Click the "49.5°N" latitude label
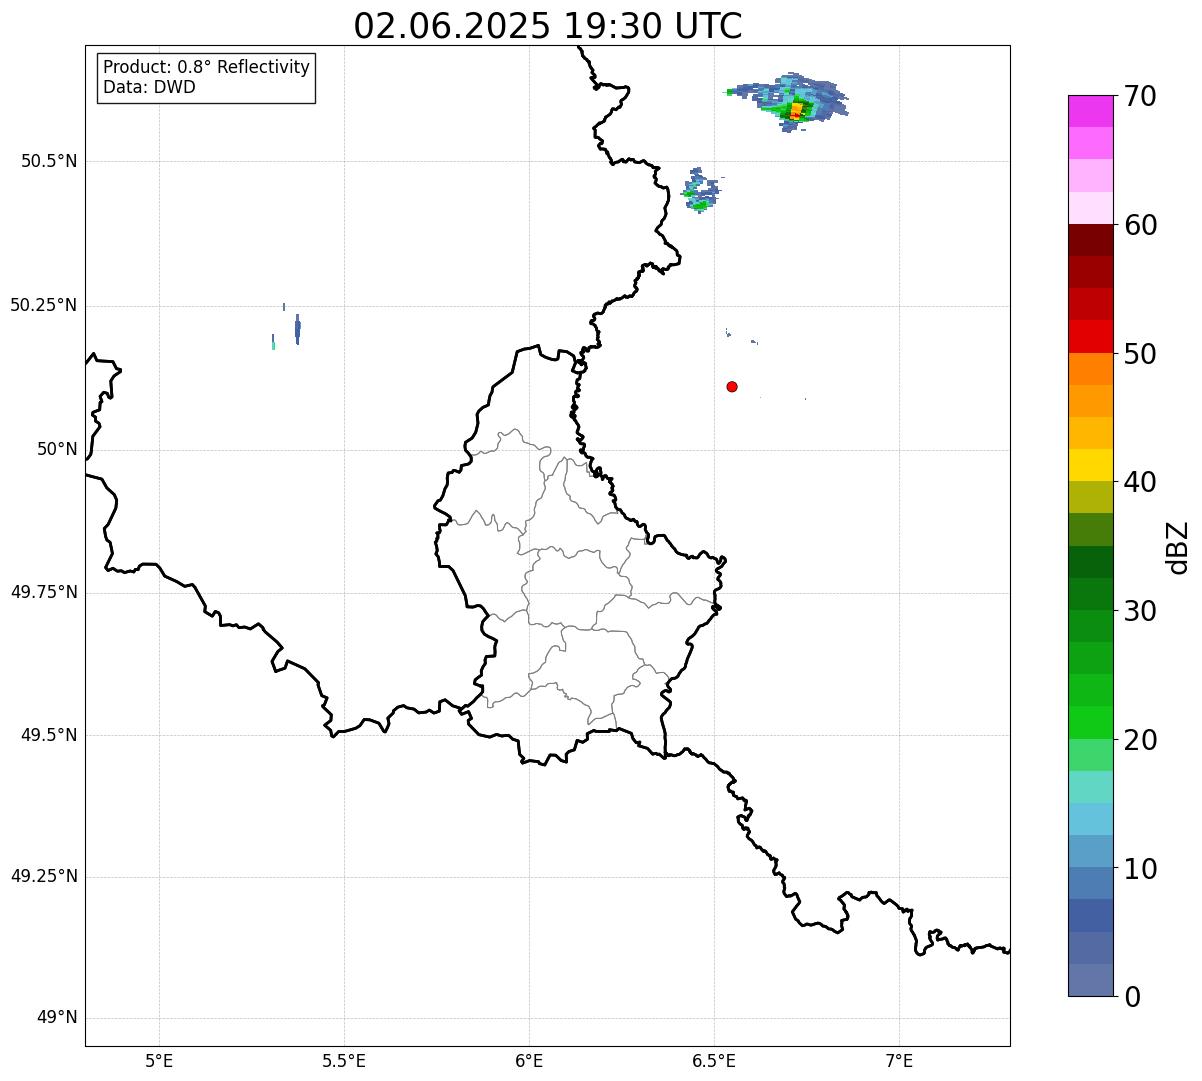 tap(48, 735)
